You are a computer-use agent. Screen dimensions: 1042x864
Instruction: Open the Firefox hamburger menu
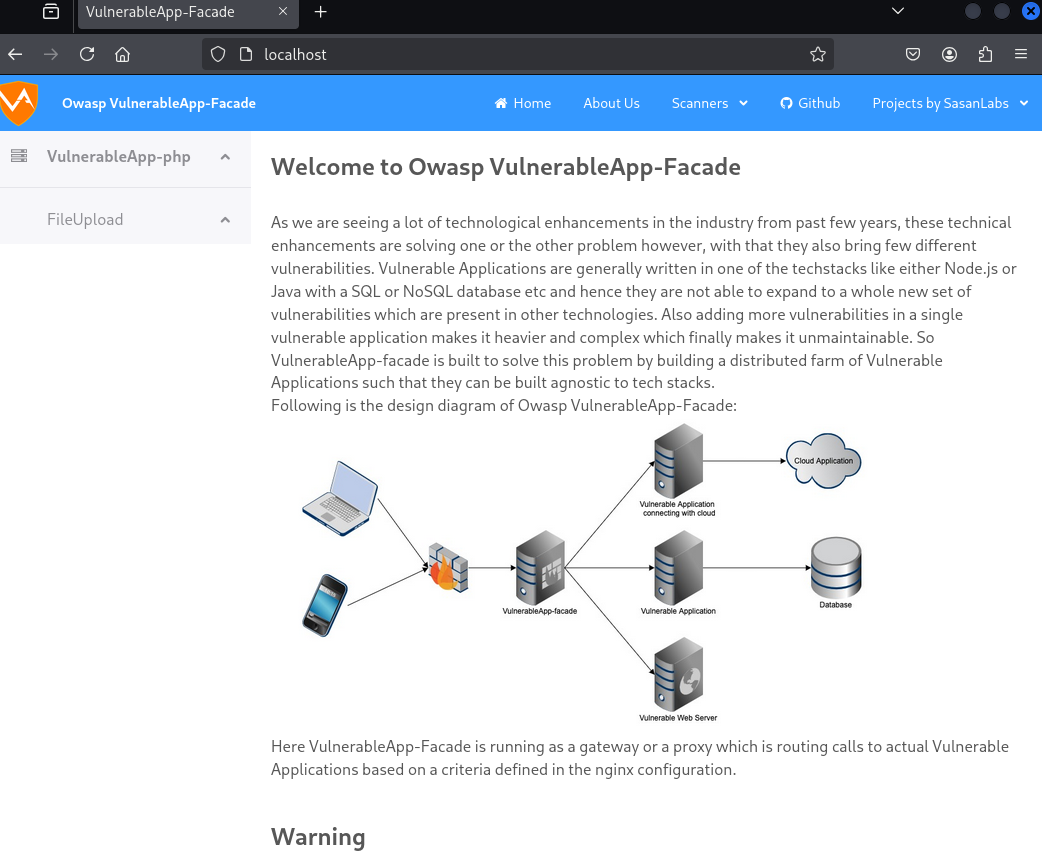point(1021,54)
